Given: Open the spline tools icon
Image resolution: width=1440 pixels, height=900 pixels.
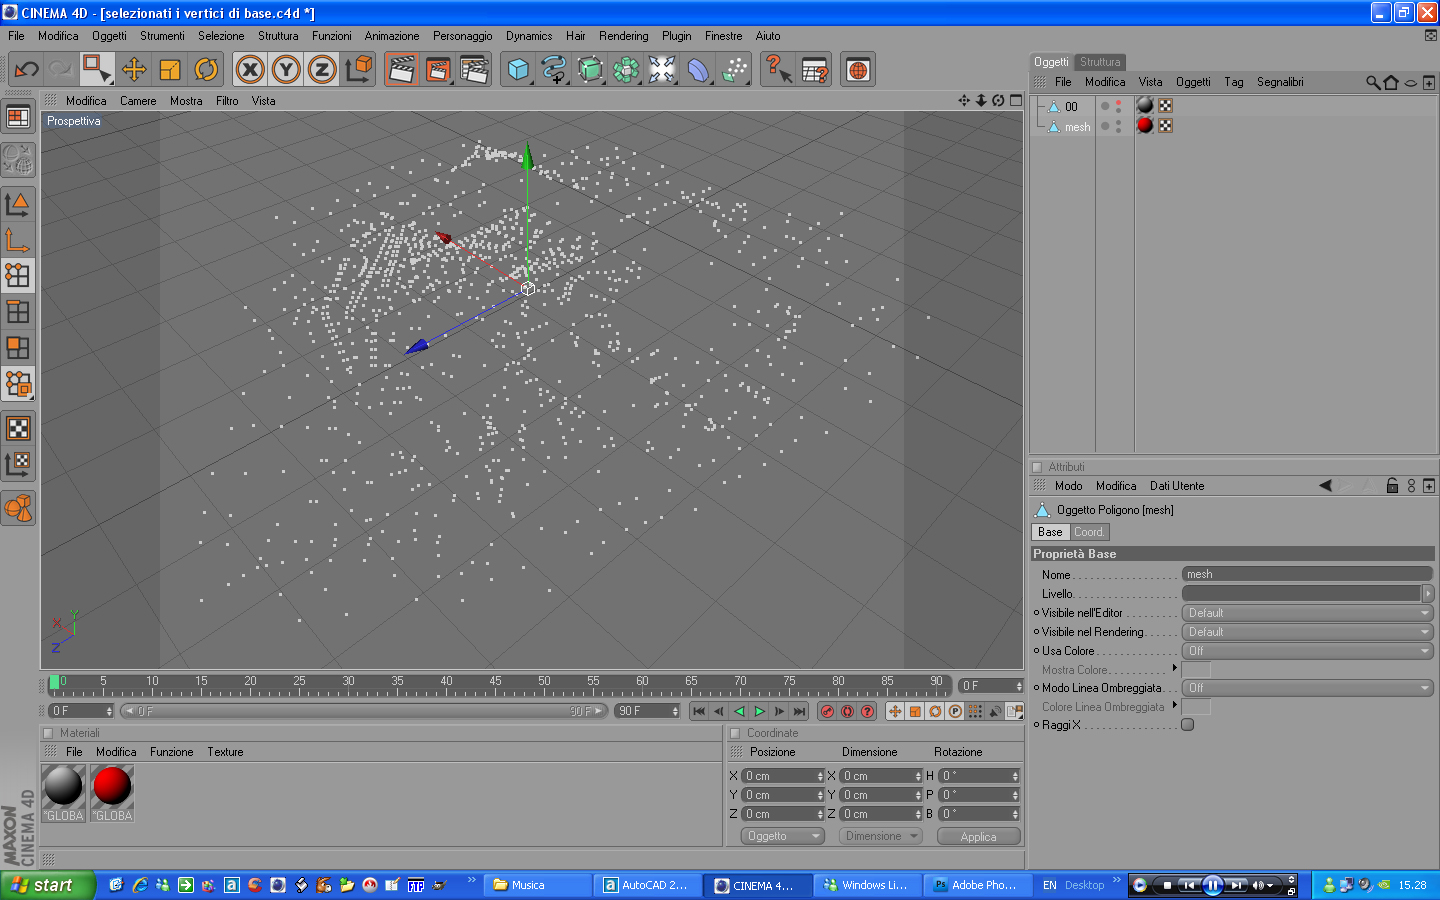Looking at the screenshot, I should pyautogui.click(x=554, y=70).
